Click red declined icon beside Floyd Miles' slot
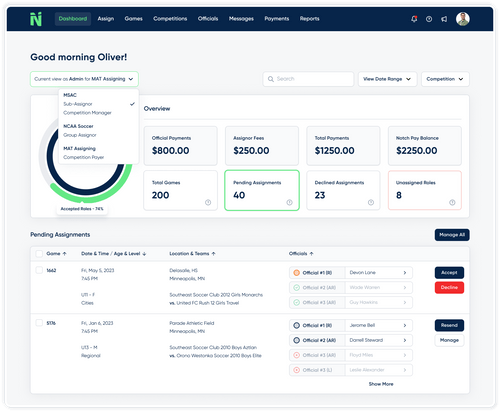This screenshot has height=412, width=500. tap(296, 355)
